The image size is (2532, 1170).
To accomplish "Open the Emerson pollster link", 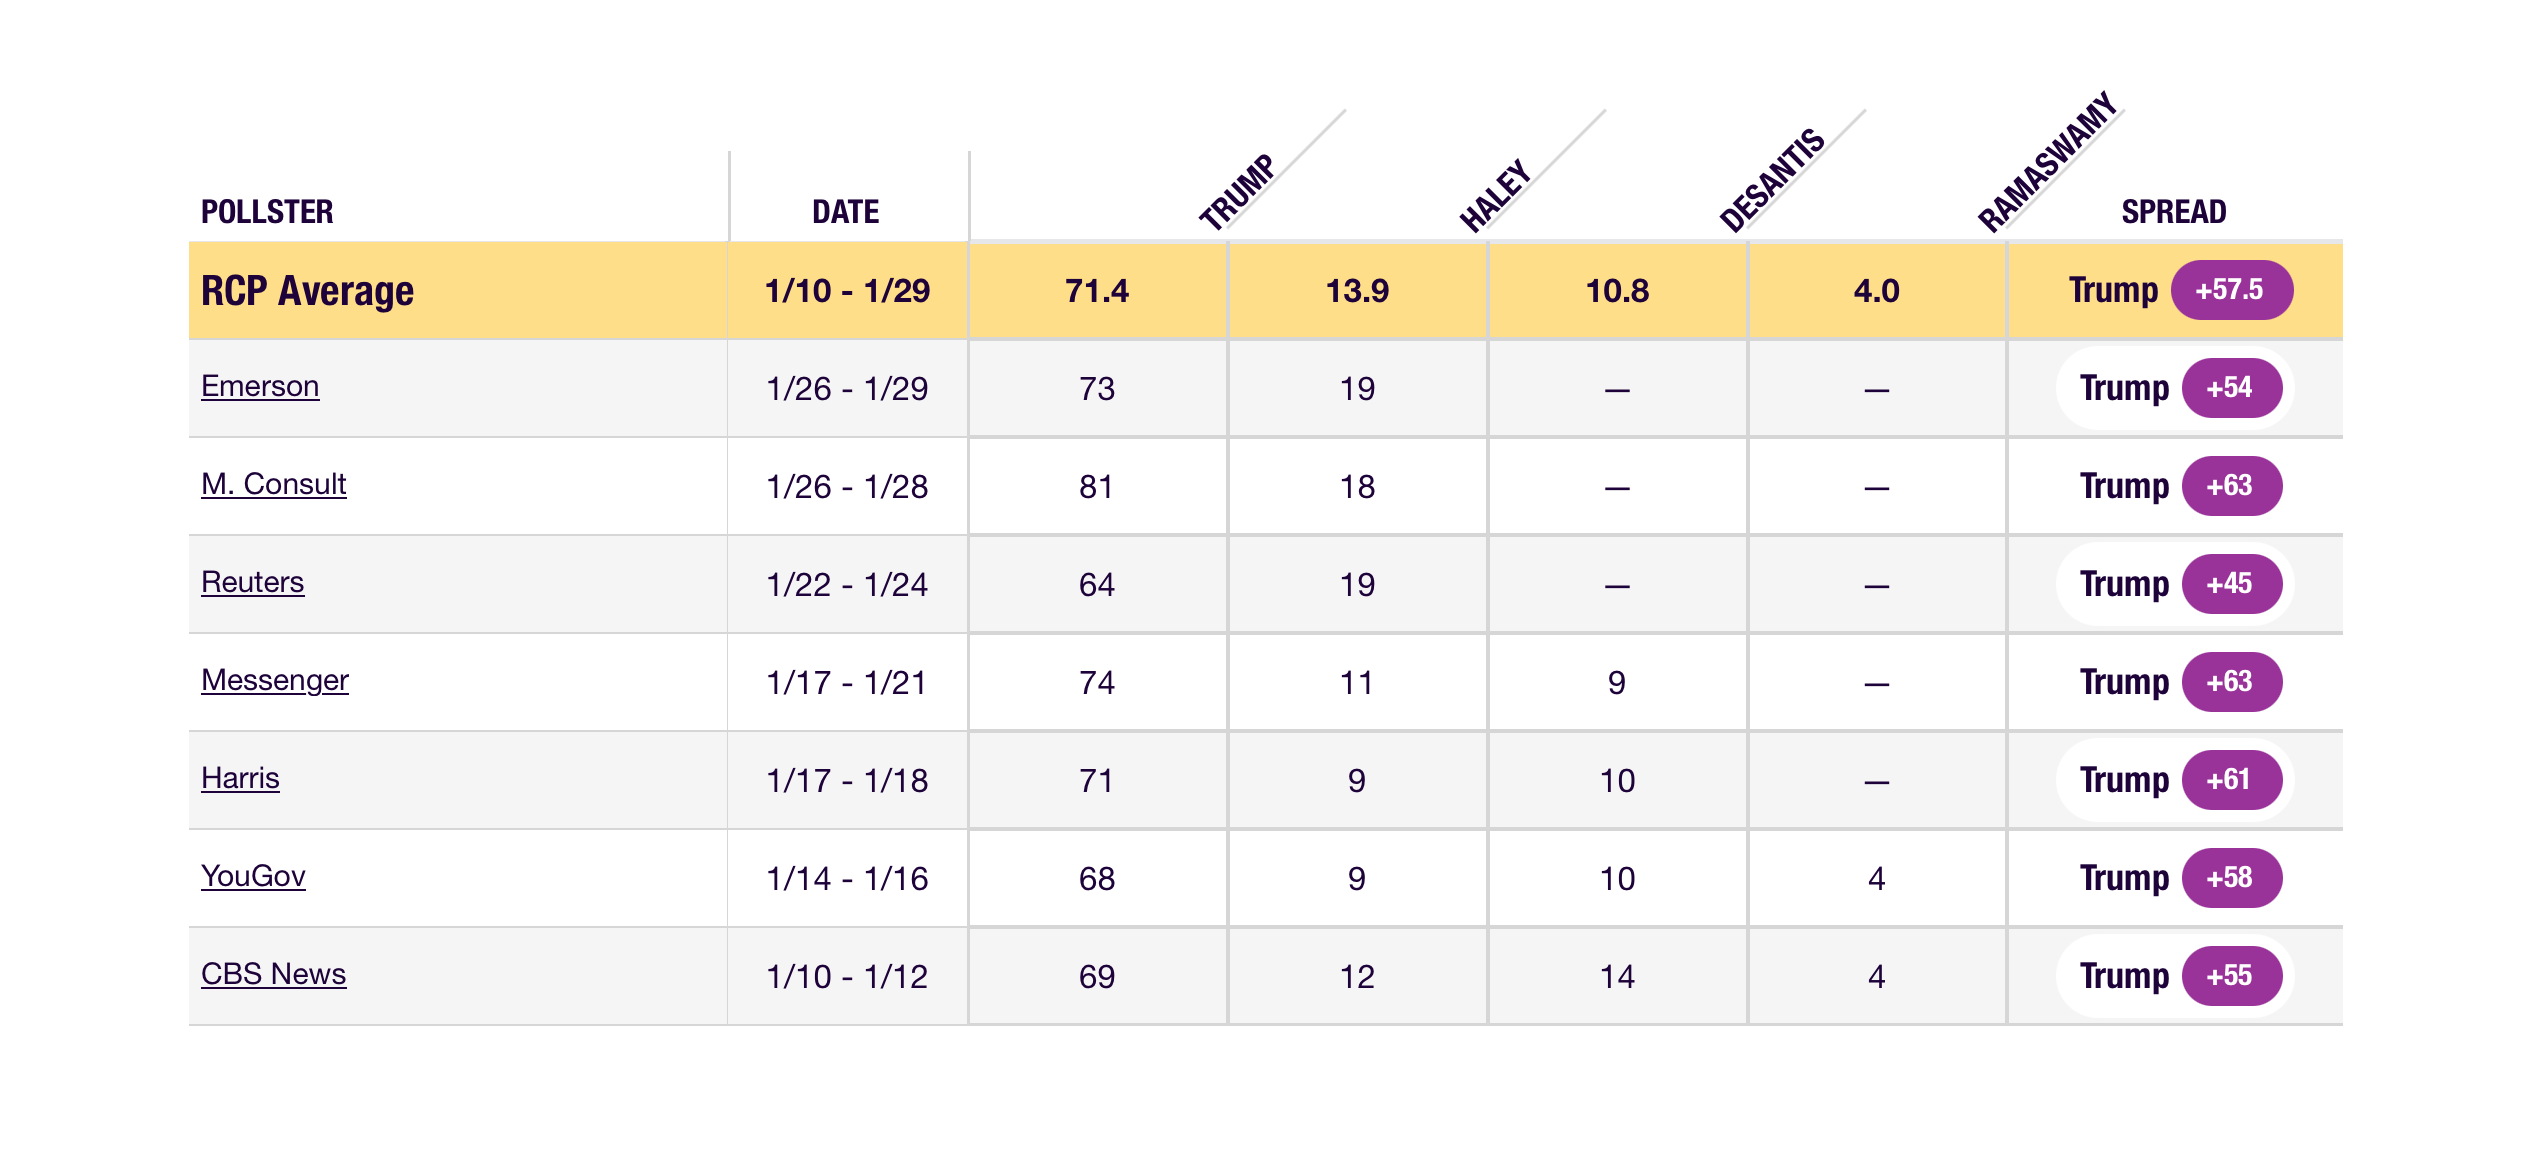I will (x=260, y=386).
